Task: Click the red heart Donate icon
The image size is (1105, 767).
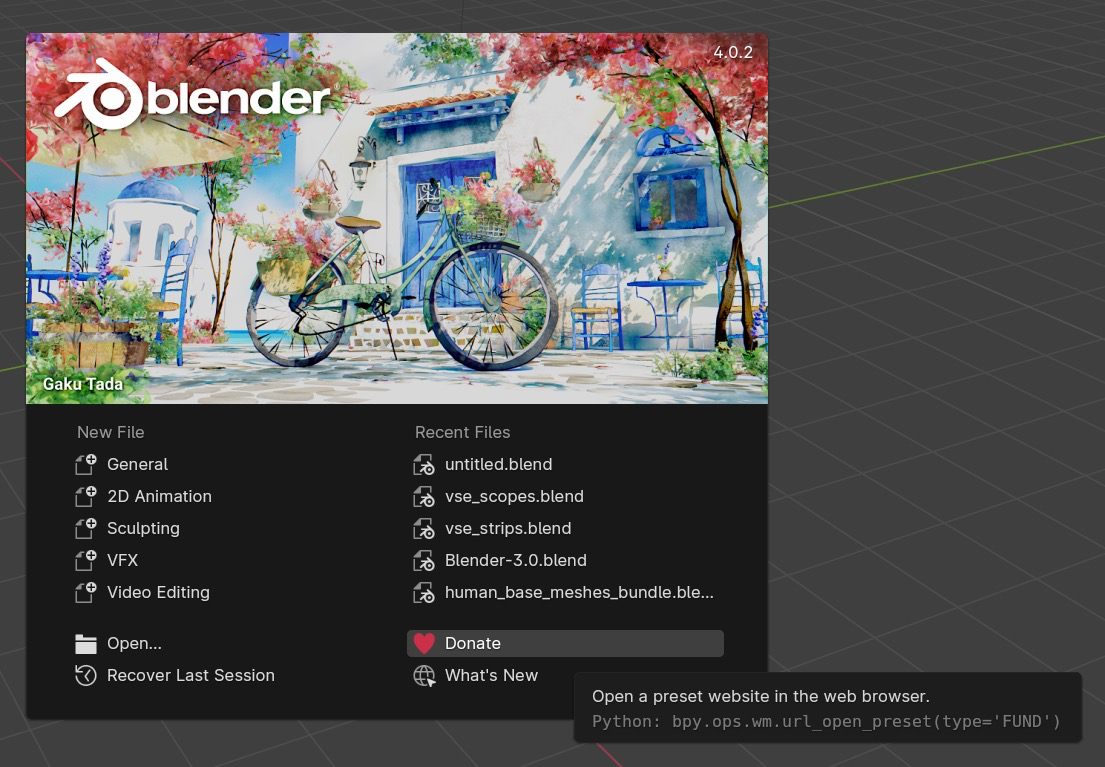Action: (424, 644)
